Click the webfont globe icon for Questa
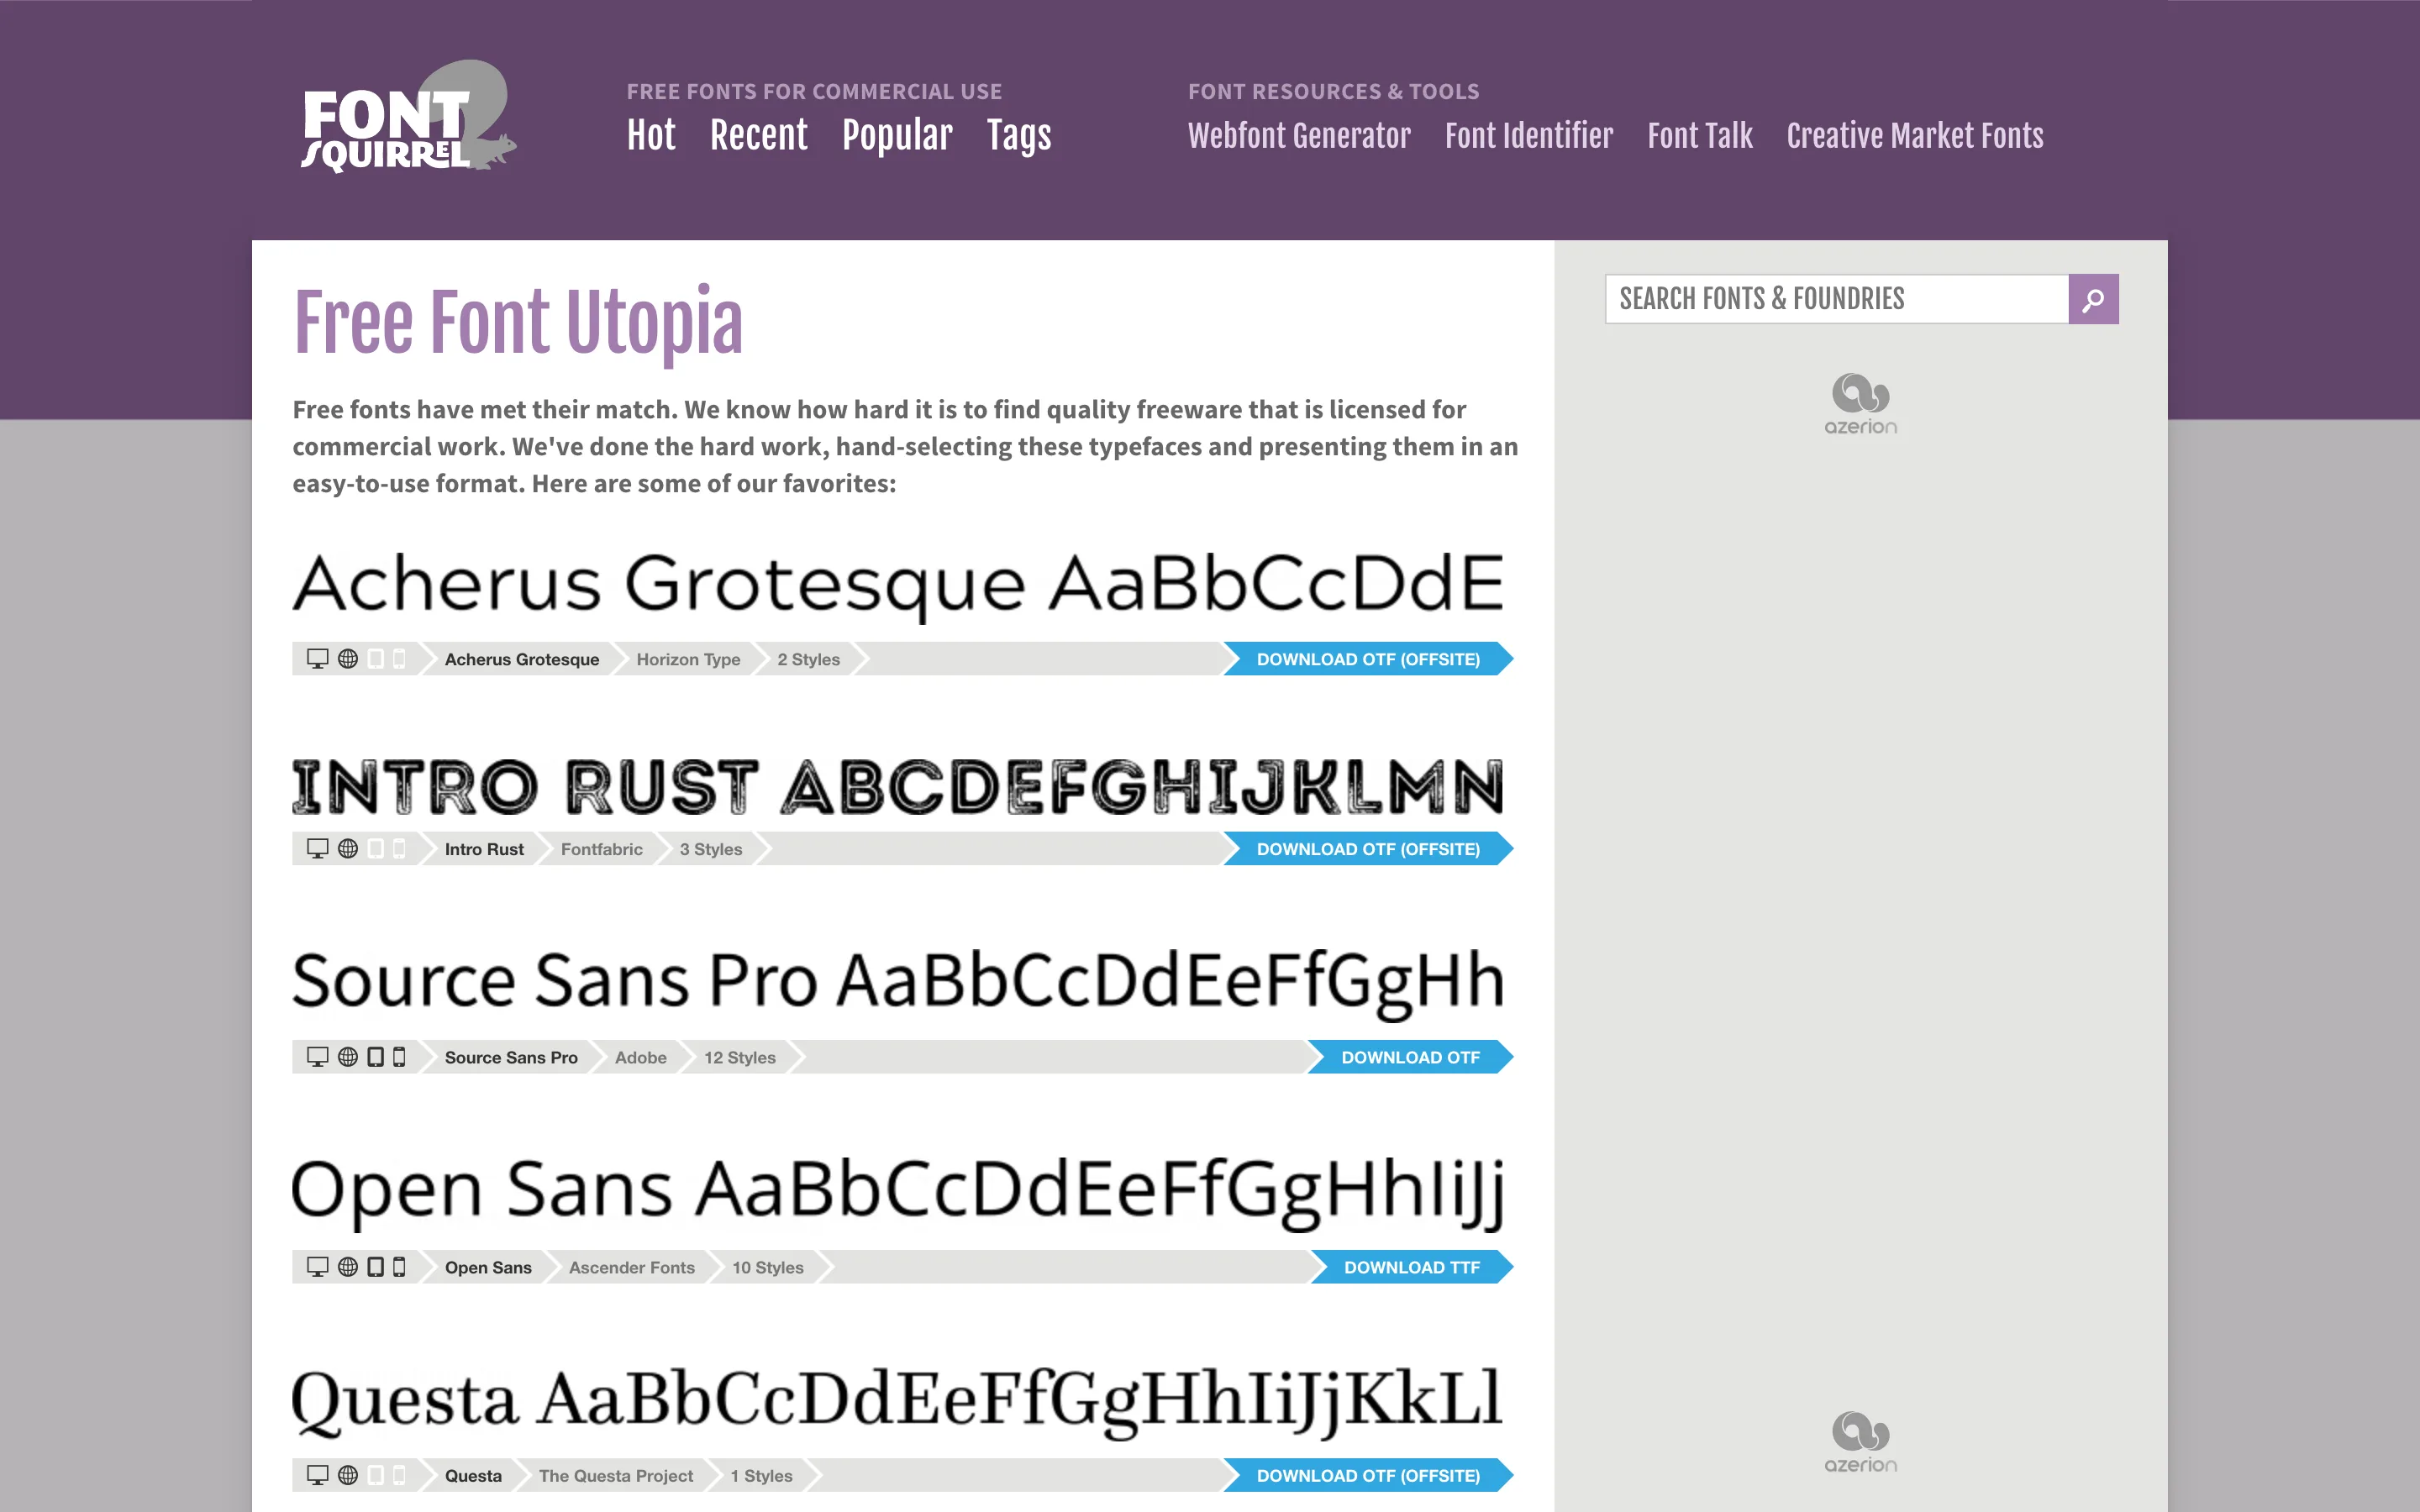This screenshot has height=1512, width=2420. [348, 1475]
